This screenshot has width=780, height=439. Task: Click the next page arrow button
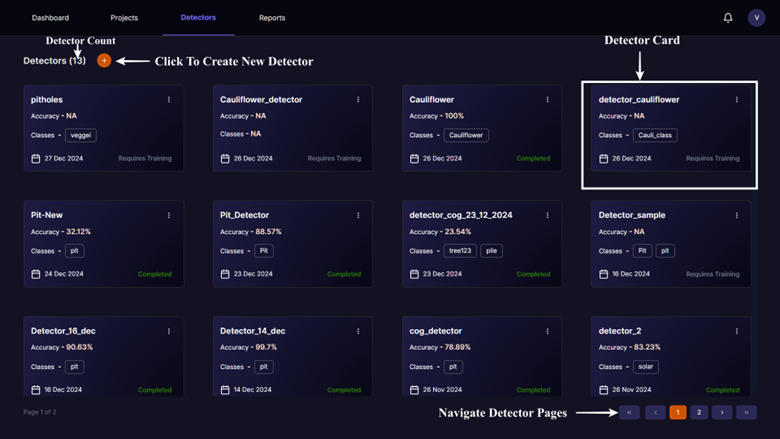(x=722, y=412)
